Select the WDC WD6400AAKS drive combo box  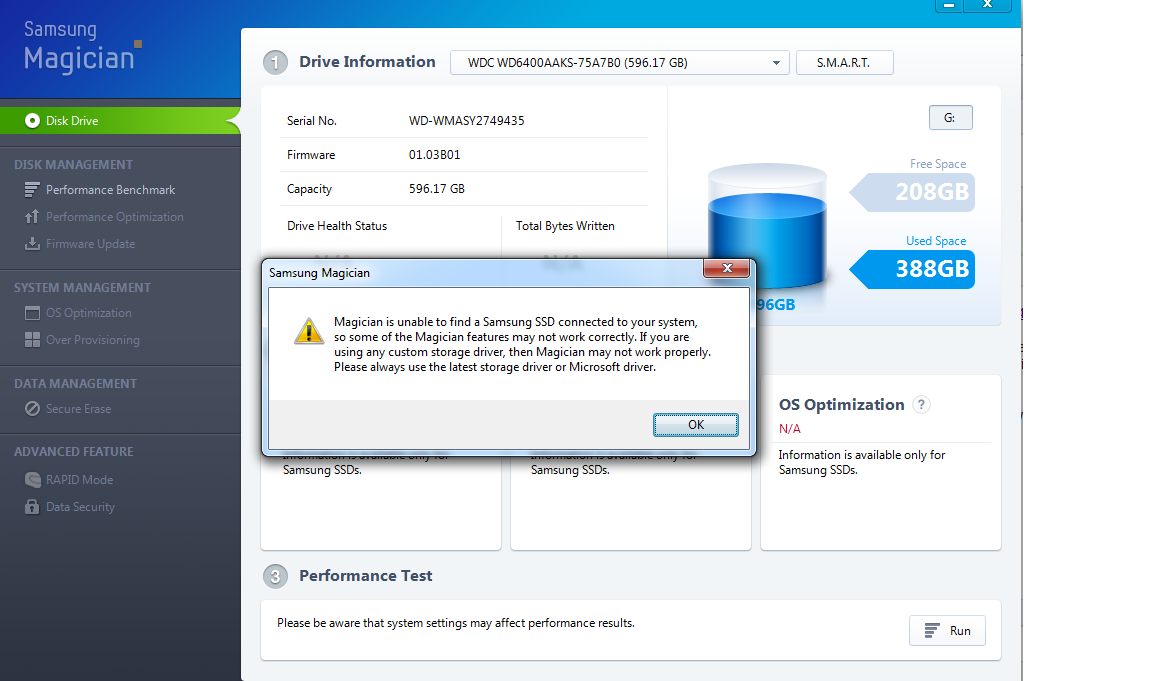click(619, 62)
